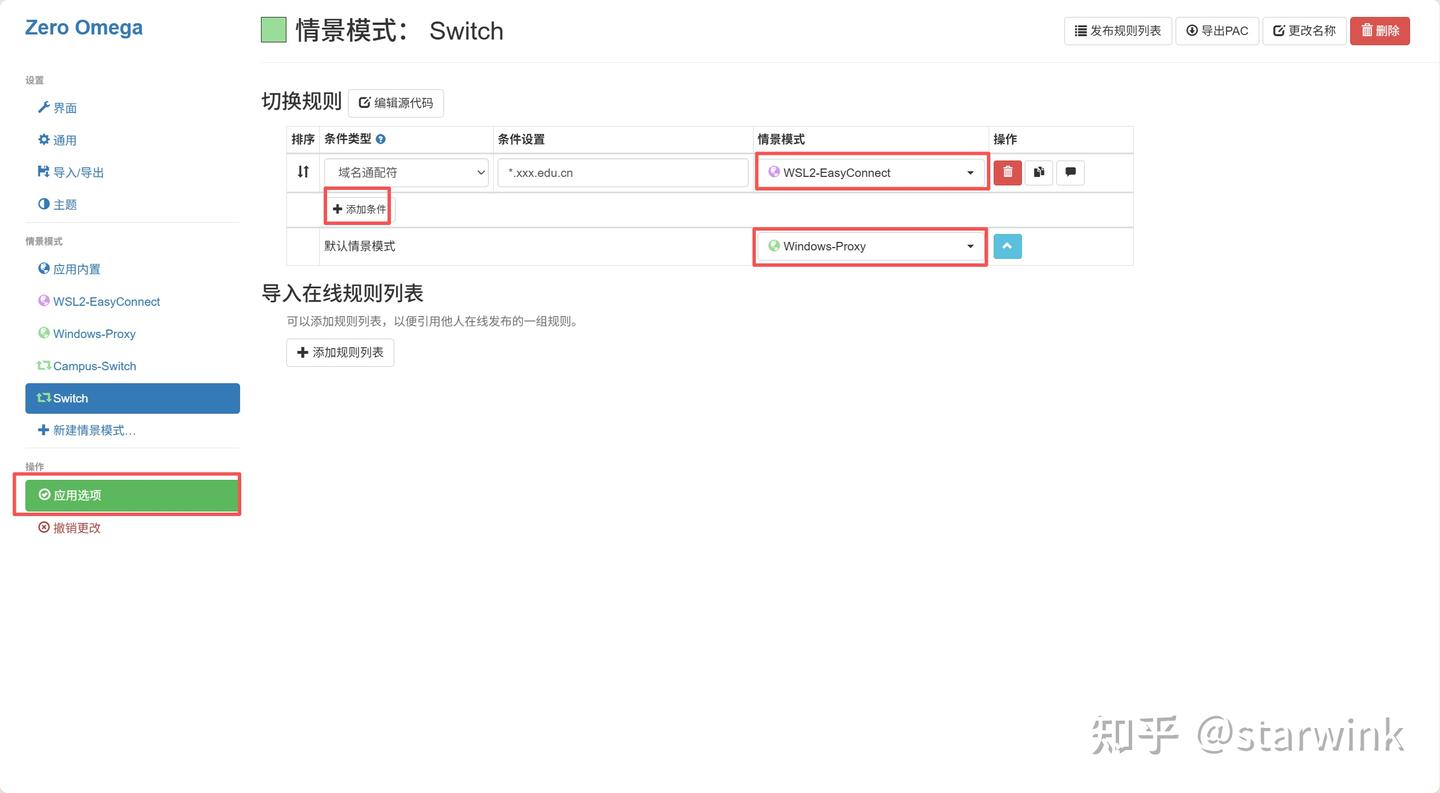Click the *.xxx.edu.cn condition input field
The height and width of the screenshot is (793, 1440).
pos(623,172)
